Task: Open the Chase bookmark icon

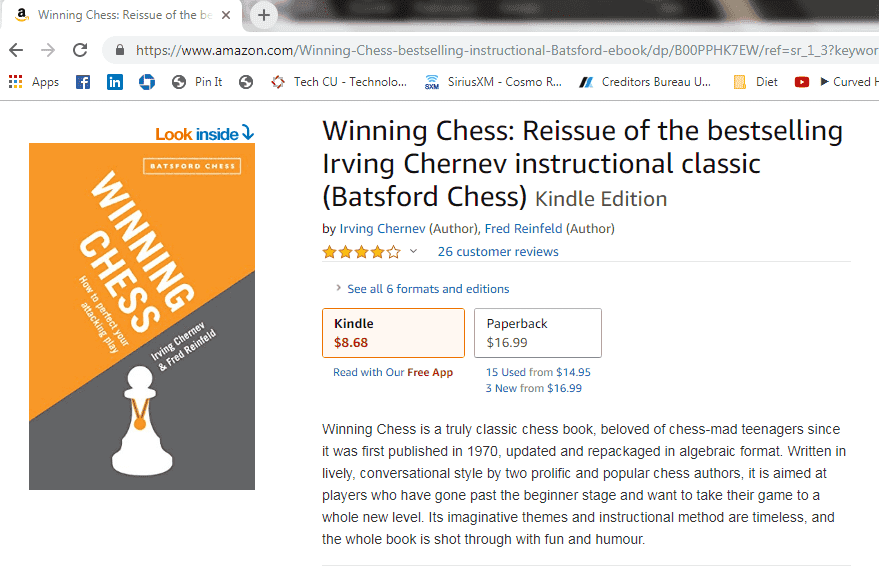Action: coord(147,82)
